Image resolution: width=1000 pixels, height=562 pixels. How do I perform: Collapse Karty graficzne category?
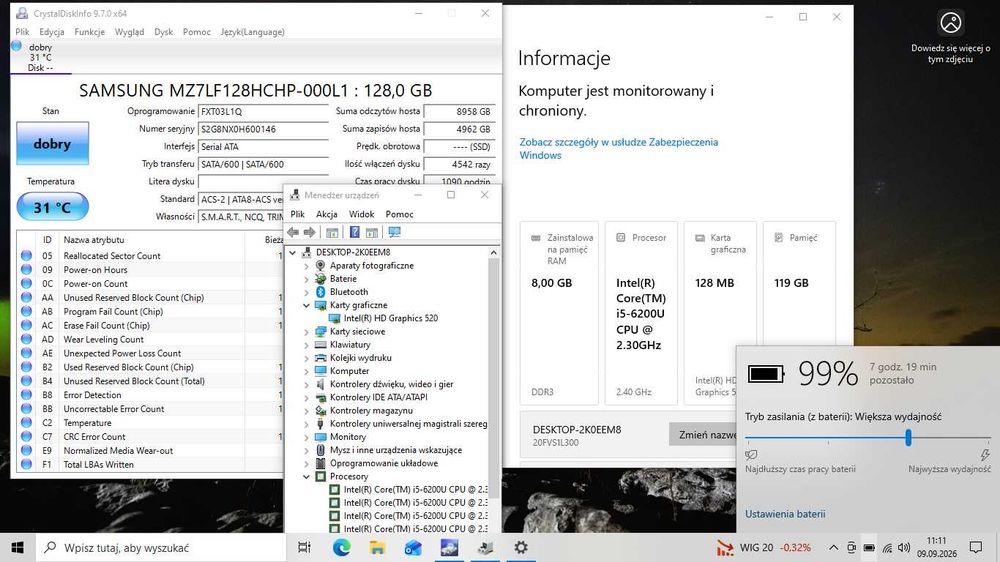pos(306,305)
